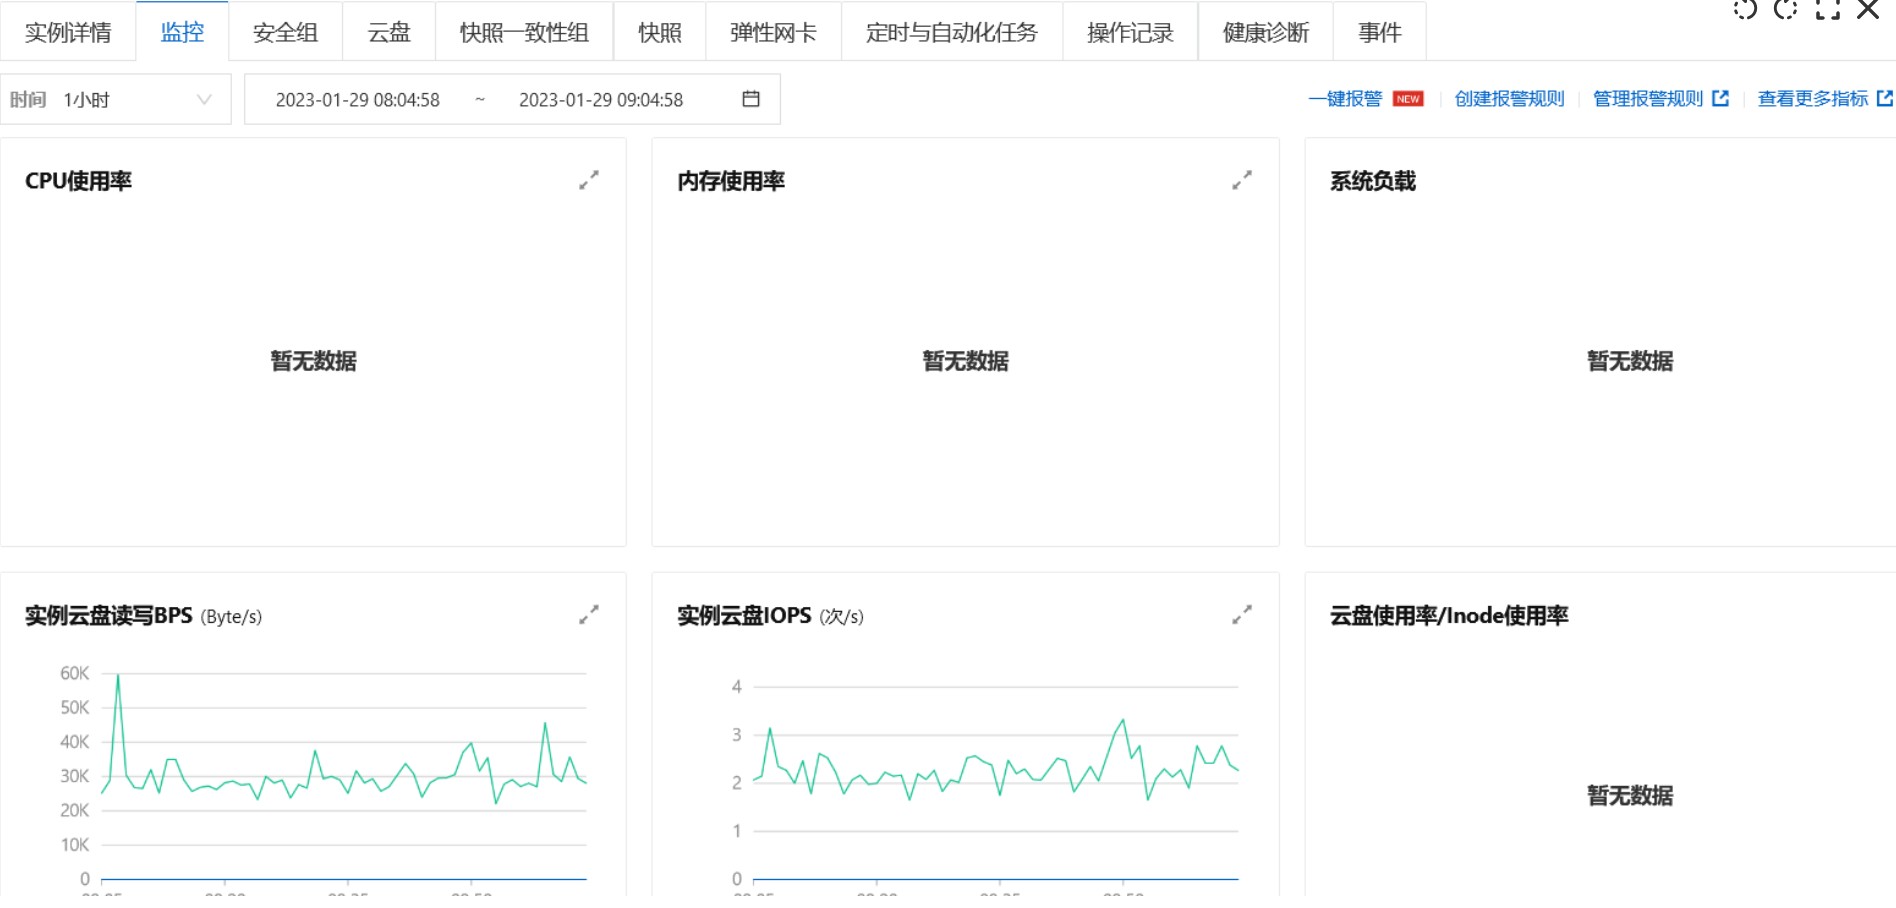
Task: Rotate counter-clockwise using the top-right viewer icon
Action: pos(1745,10)
